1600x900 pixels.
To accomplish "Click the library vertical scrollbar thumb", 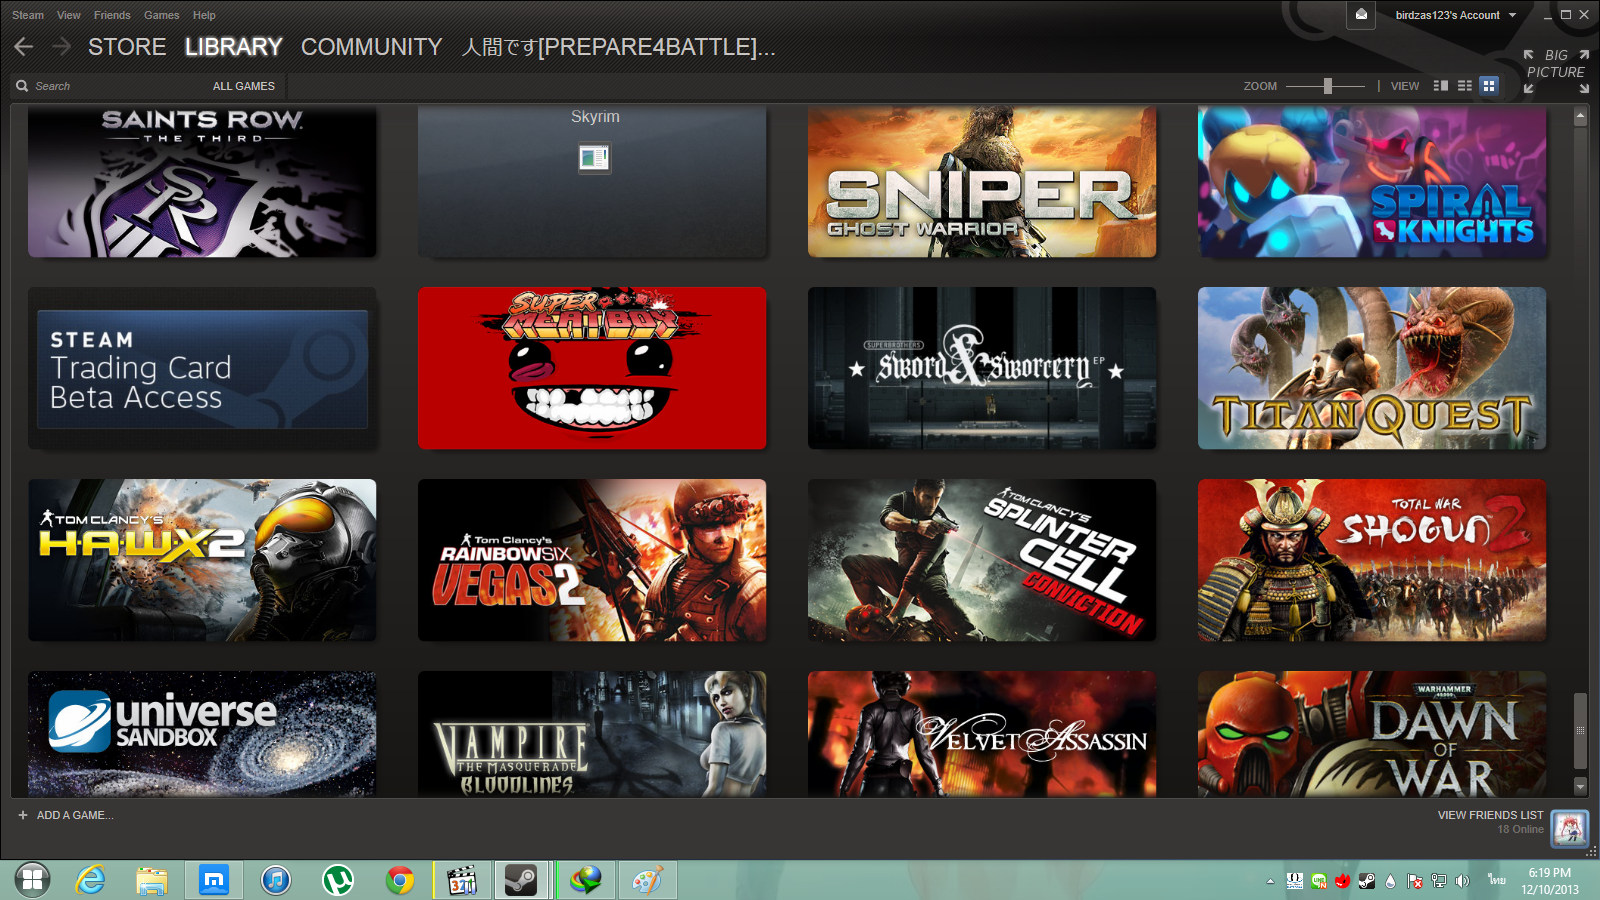I will click(1580, 731).
